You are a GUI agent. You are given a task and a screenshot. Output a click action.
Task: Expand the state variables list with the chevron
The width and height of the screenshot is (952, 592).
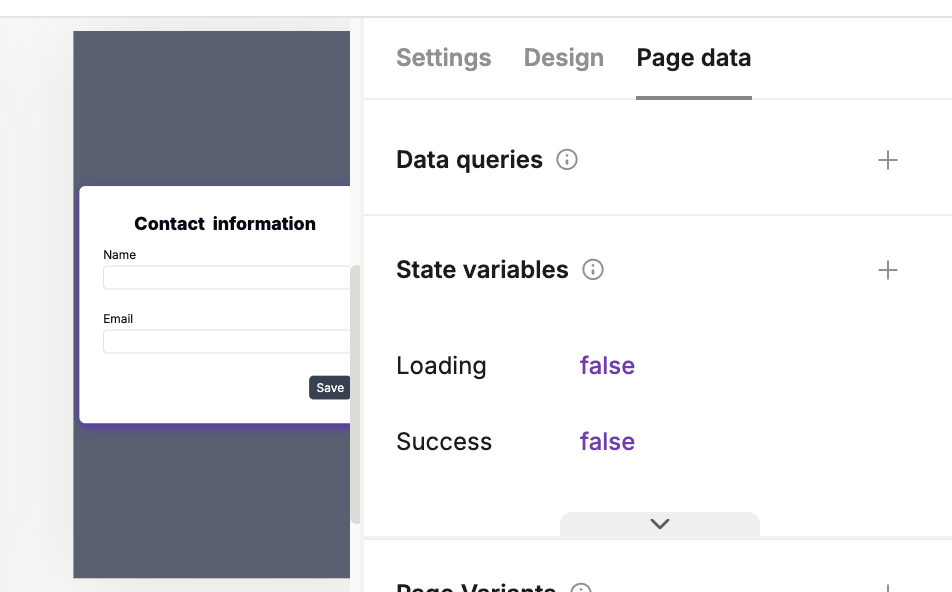[659, 523]
